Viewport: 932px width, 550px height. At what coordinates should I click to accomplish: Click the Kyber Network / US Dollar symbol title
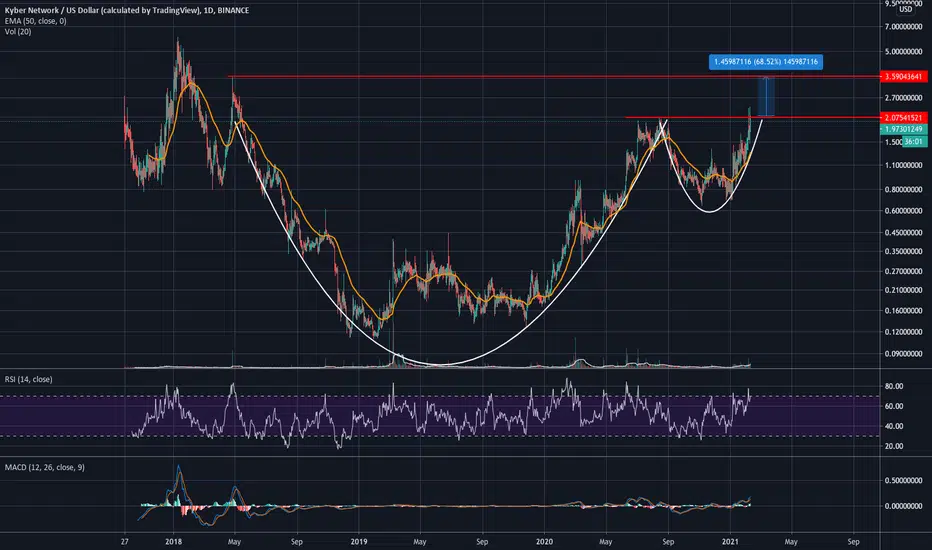(127, 10)
